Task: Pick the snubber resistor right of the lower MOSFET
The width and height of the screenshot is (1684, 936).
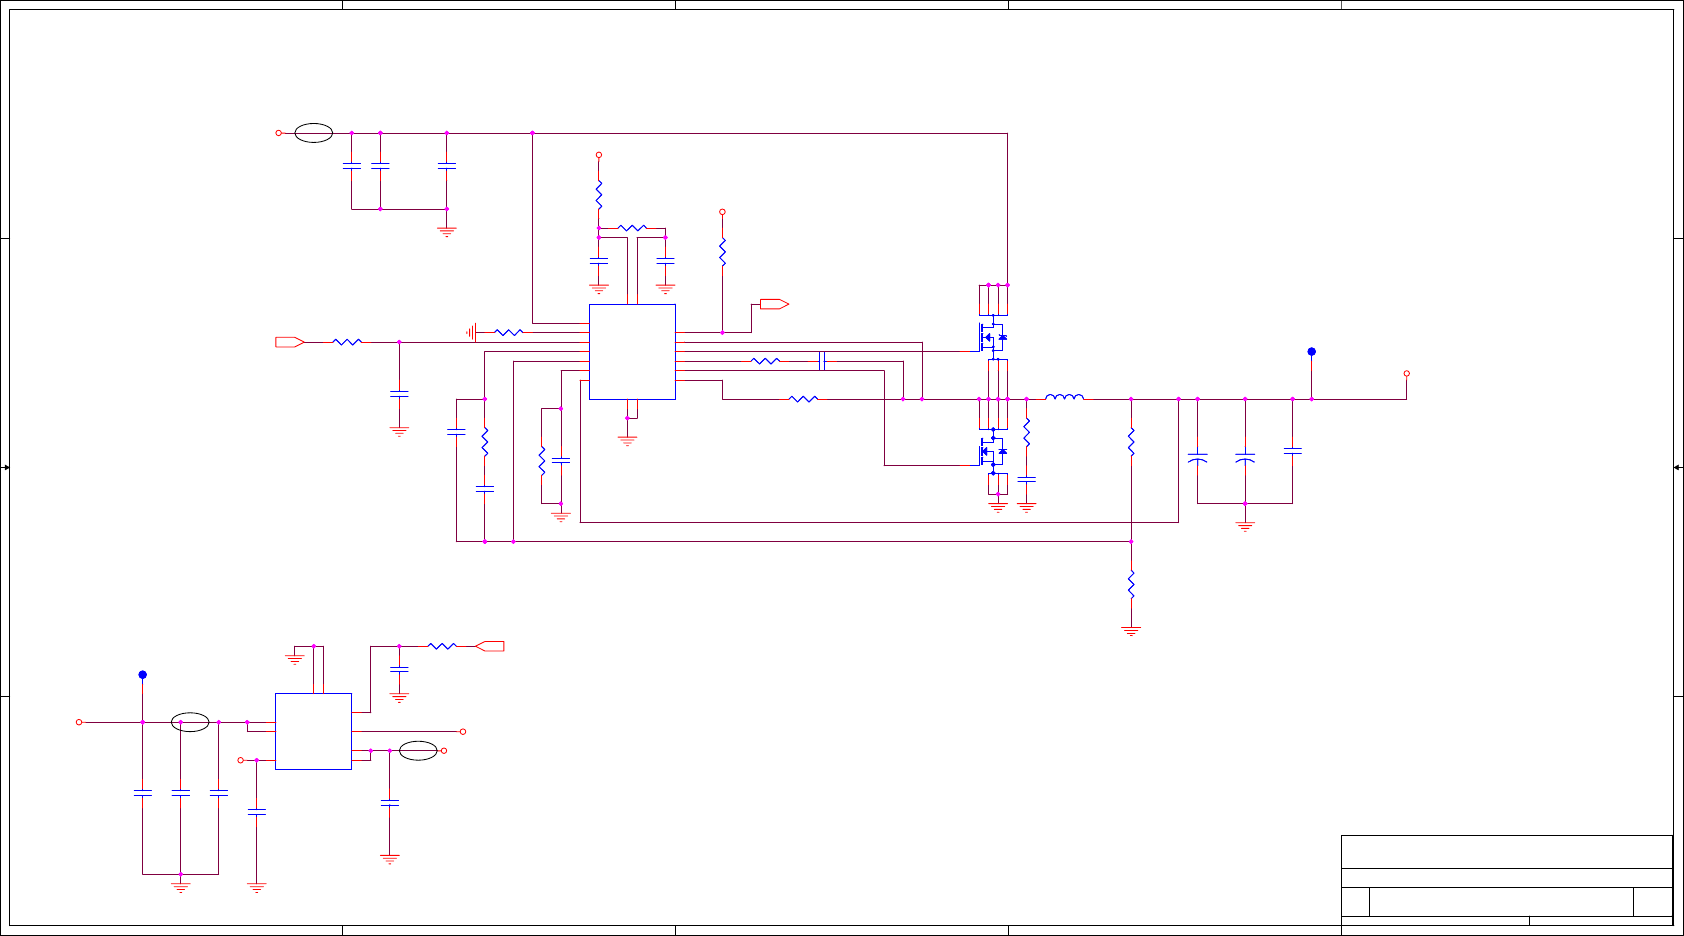Action: (x=1027, y=432)
